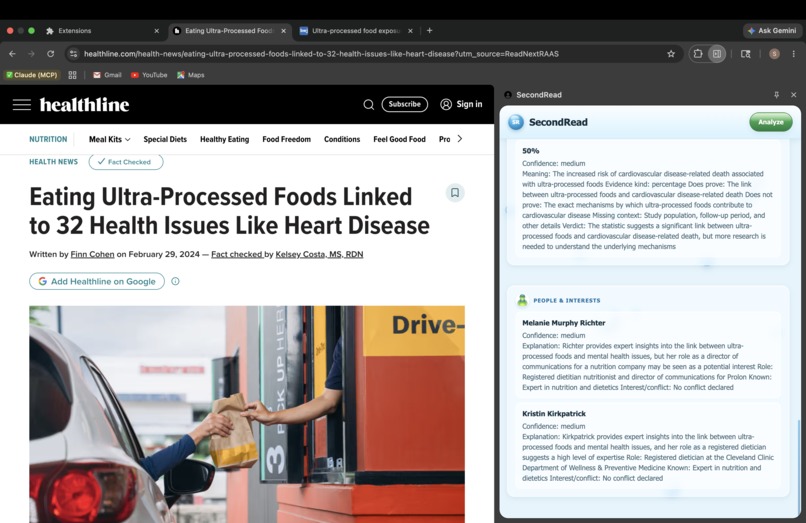The height and width of the screenshot is (523, 806).
Task: Click HEALTH NEWS category link
Action: 53,161
